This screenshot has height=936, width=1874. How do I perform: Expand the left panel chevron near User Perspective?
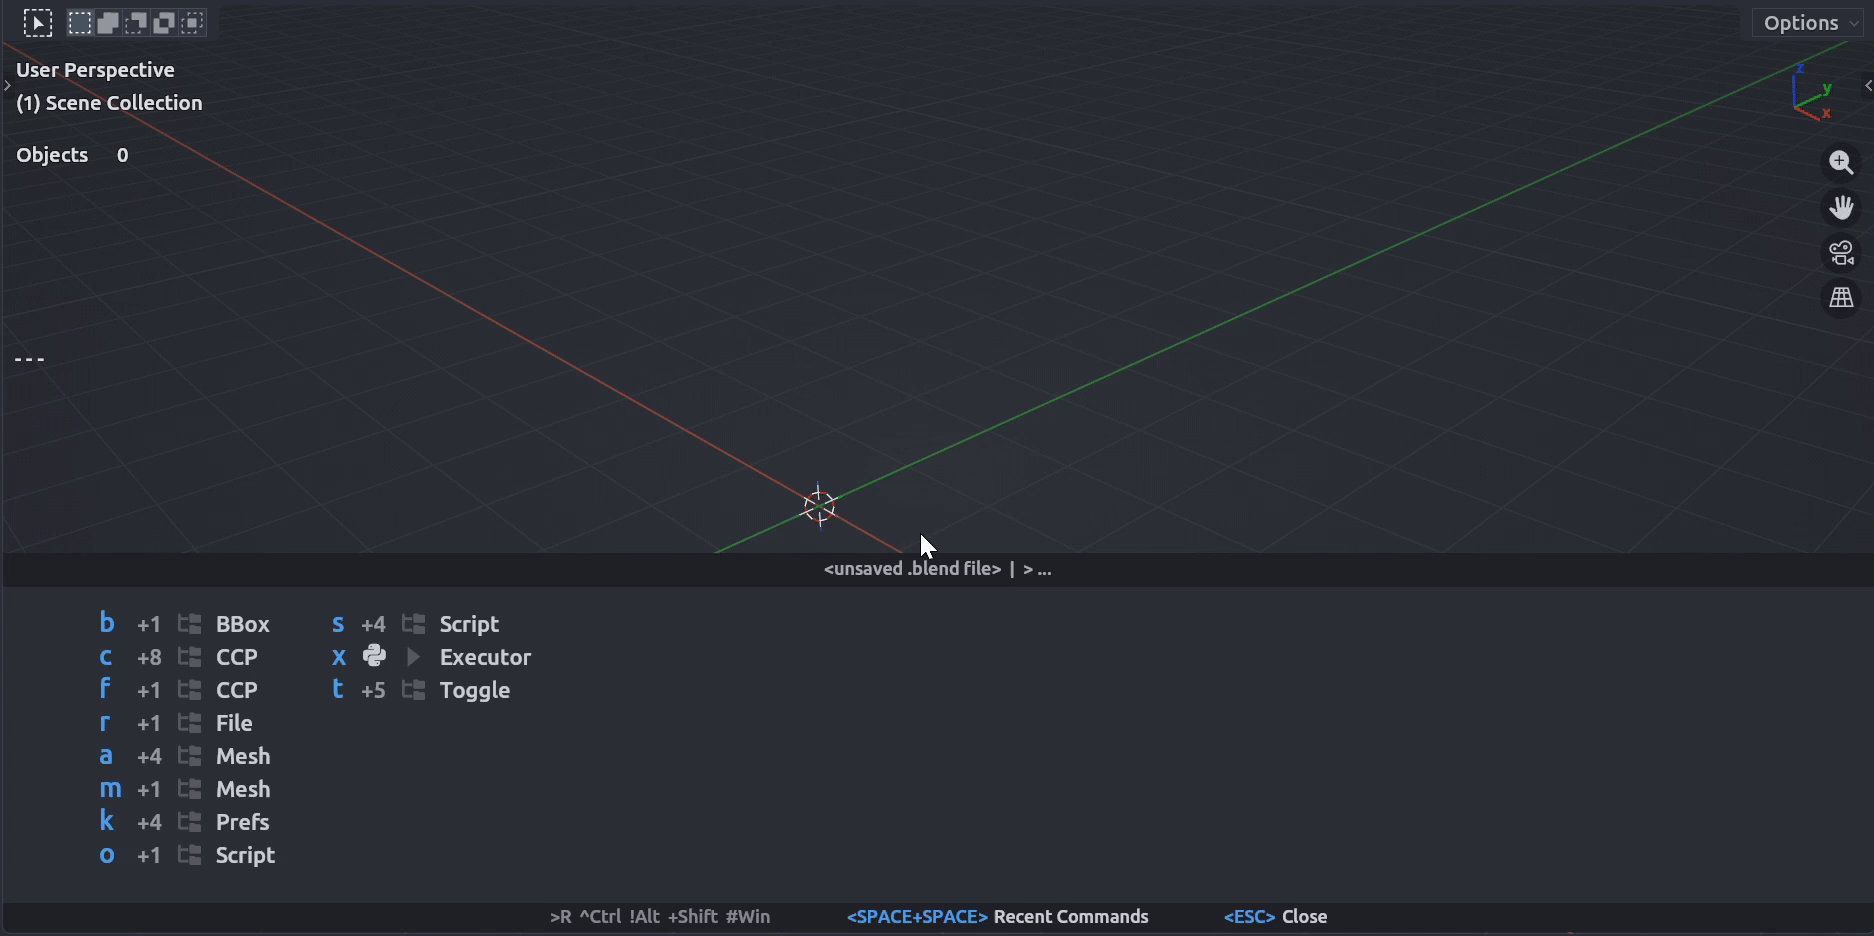pos(8,86)
